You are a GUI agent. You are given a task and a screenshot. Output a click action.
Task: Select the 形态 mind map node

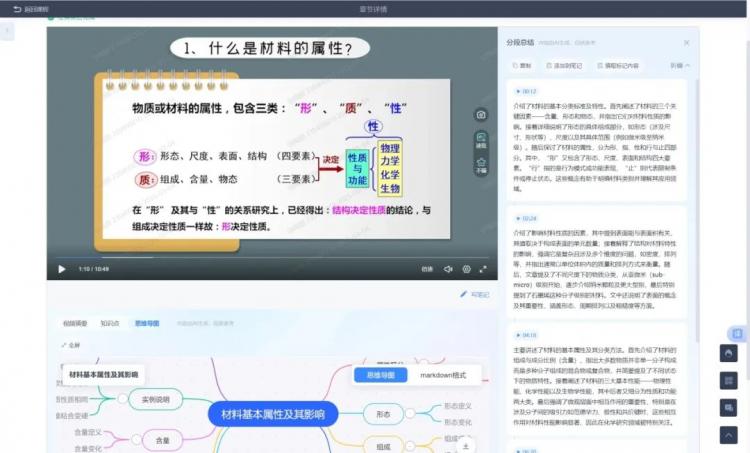tap(383, 414)
